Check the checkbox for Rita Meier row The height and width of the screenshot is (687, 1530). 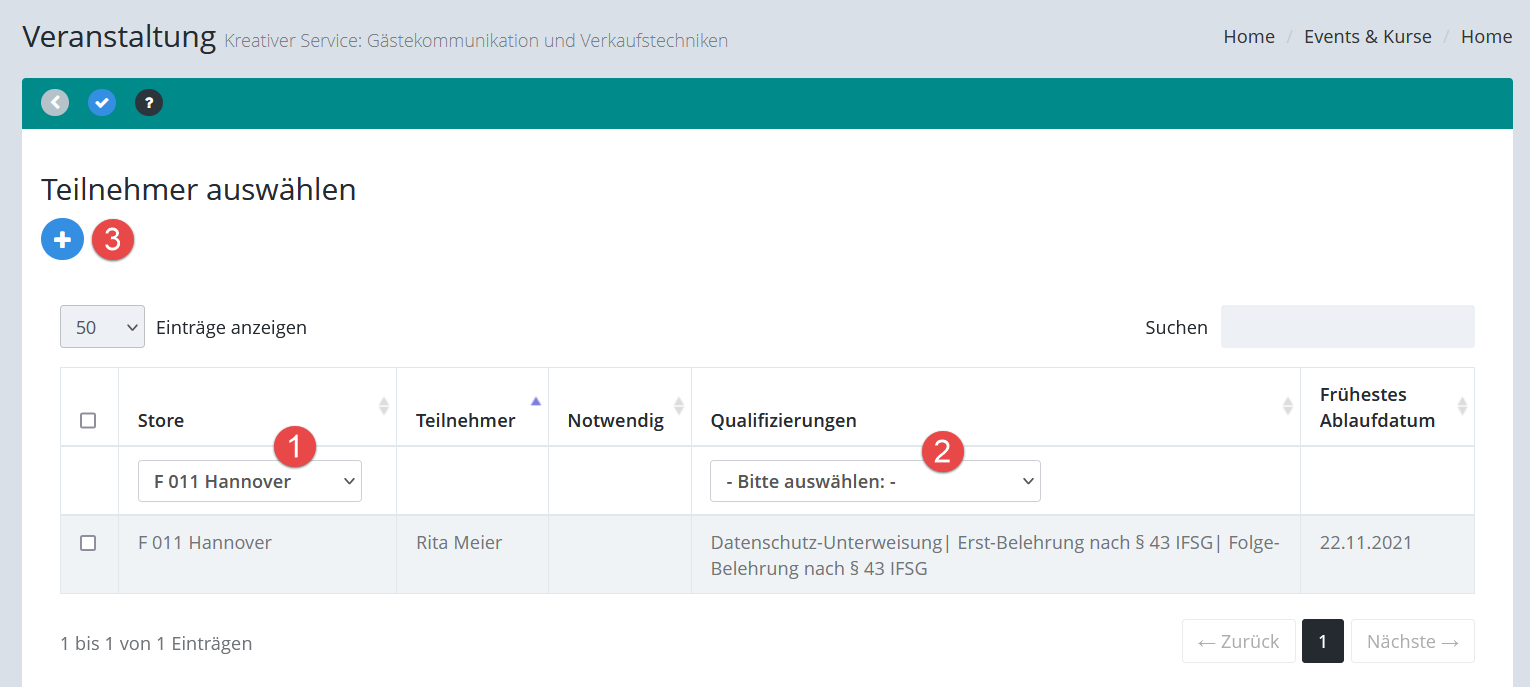[88, 543]
